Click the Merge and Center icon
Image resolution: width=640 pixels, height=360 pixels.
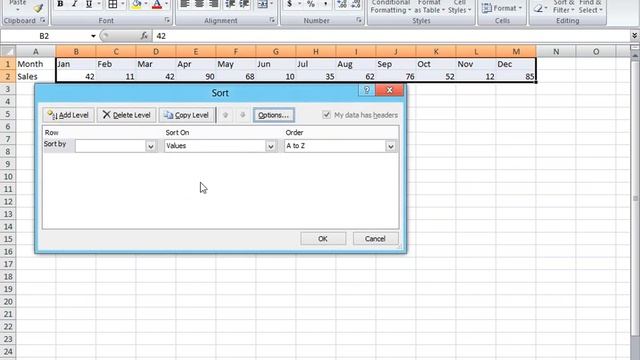262,4
